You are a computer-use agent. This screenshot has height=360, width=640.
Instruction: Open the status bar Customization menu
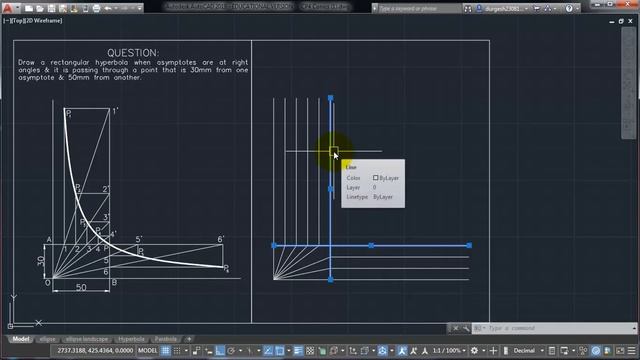tap(631, 351)
